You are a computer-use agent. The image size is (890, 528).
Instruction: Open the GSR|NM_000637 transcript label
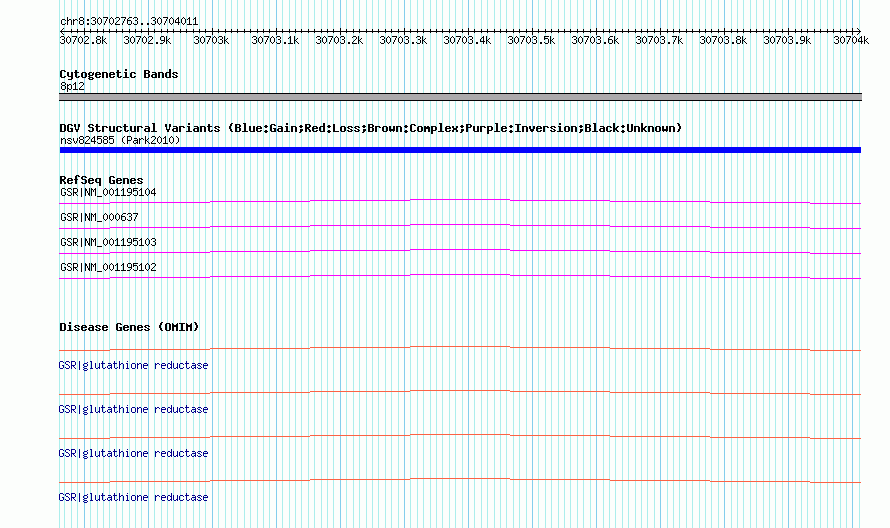(99, 217)
